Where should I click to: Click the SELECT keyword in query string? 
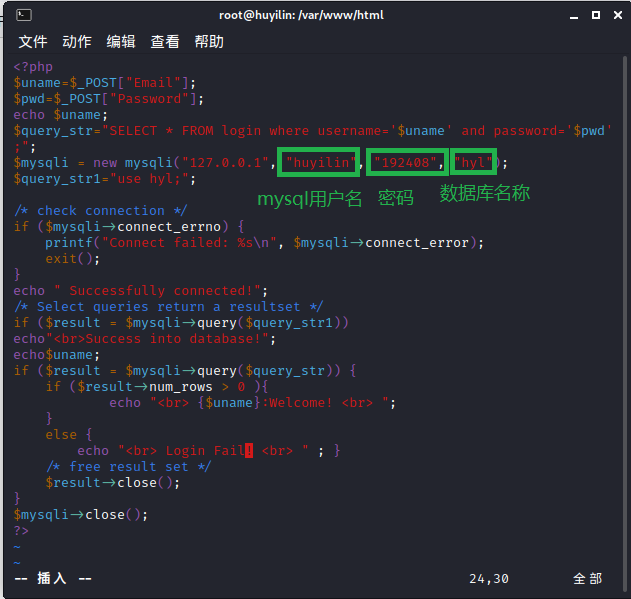133,131
